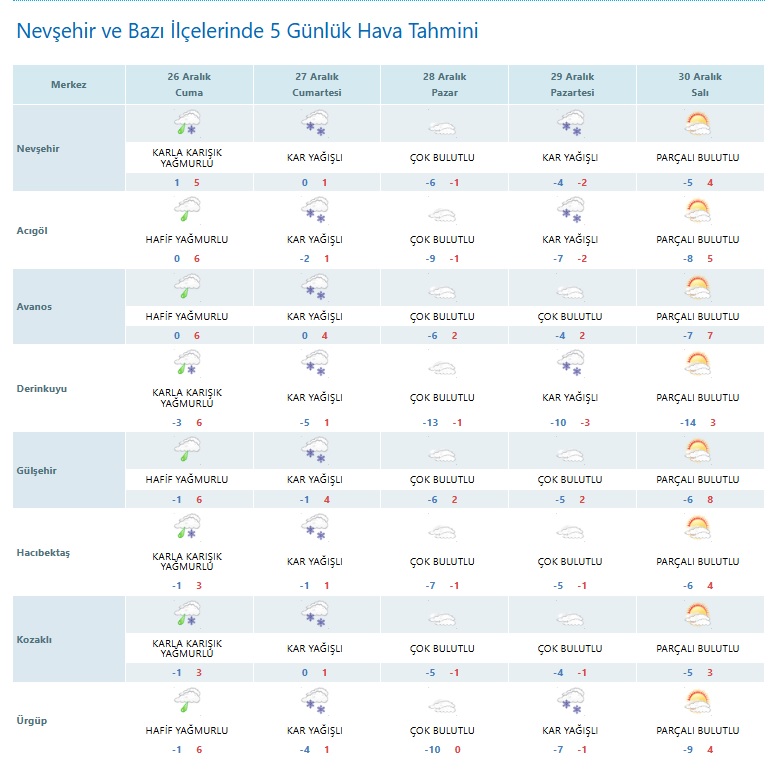
Task: Click the Avanos district name
Action: (x=35, y=306)
